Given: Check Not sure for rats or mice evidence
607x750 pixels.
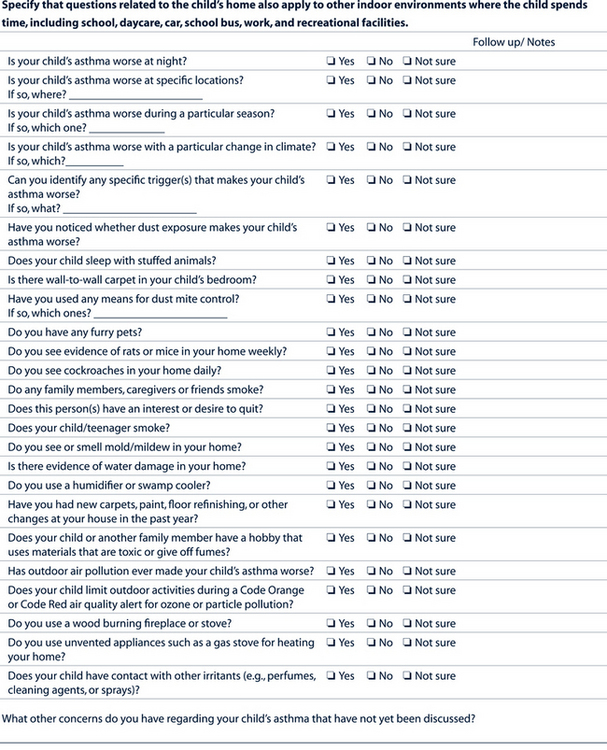Looking at the screenshot, I should (x=408, y=351).
